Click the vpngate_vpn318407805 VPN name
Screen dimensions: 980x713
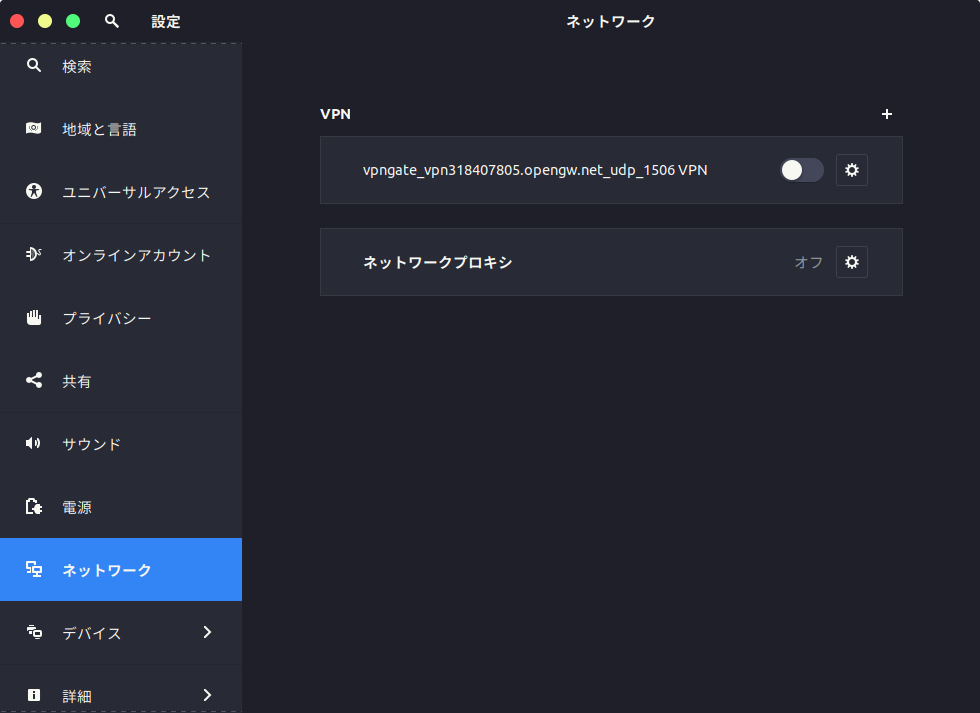pyautogui.click(x=535, y=170)
